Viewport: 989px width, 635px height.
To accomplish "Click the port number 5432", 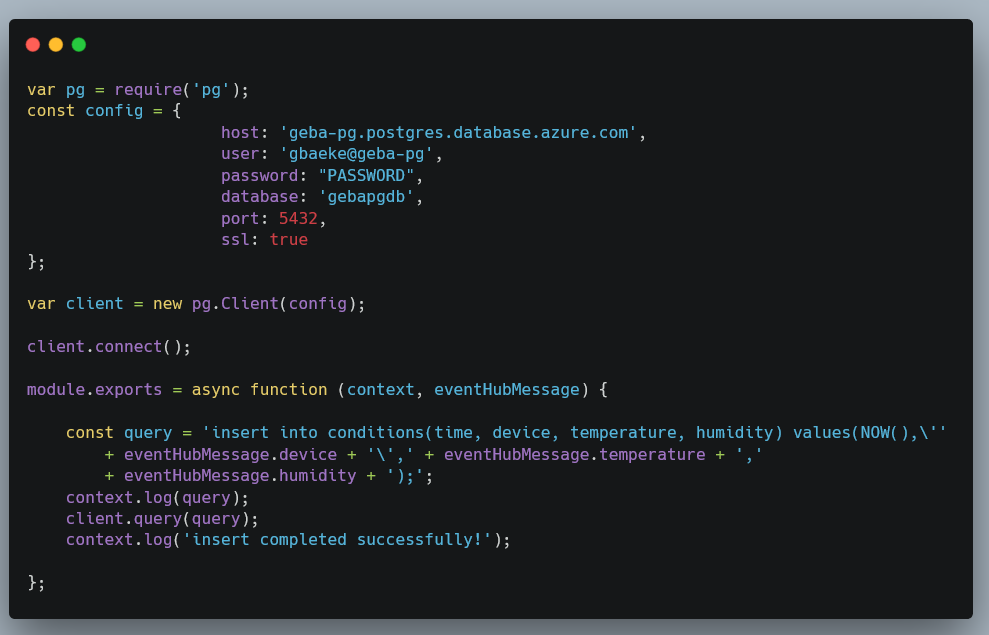I will click(x=298, y=218).
